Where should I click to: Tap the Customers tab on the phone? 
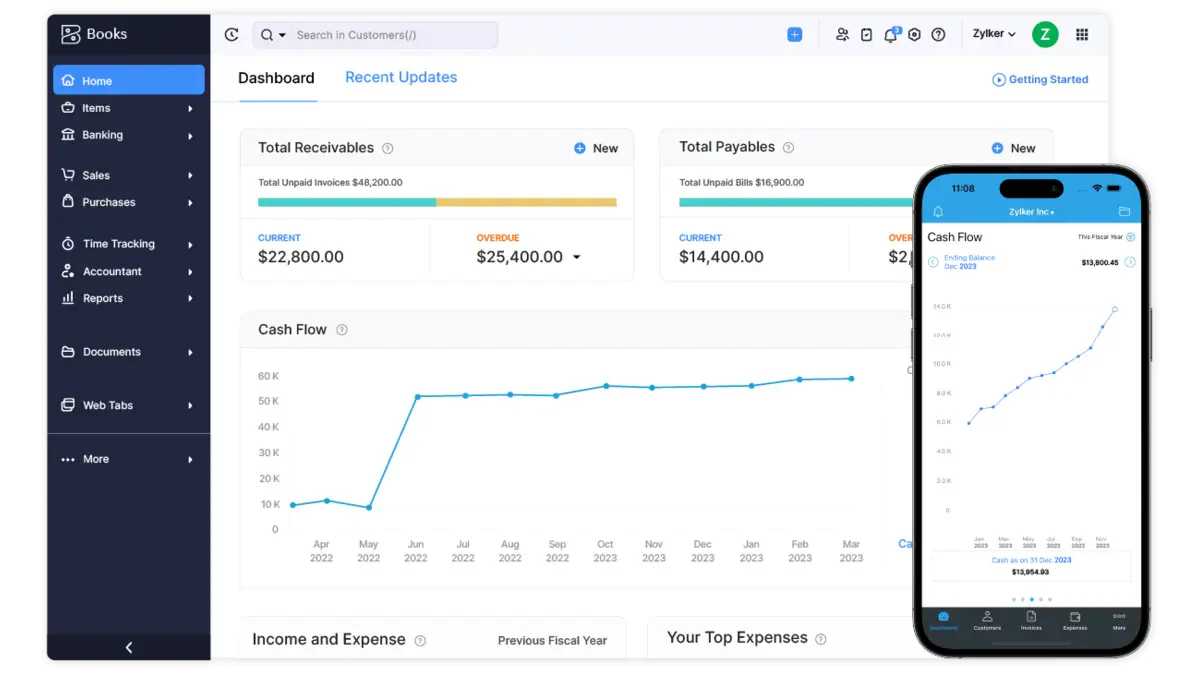(987, 620)
